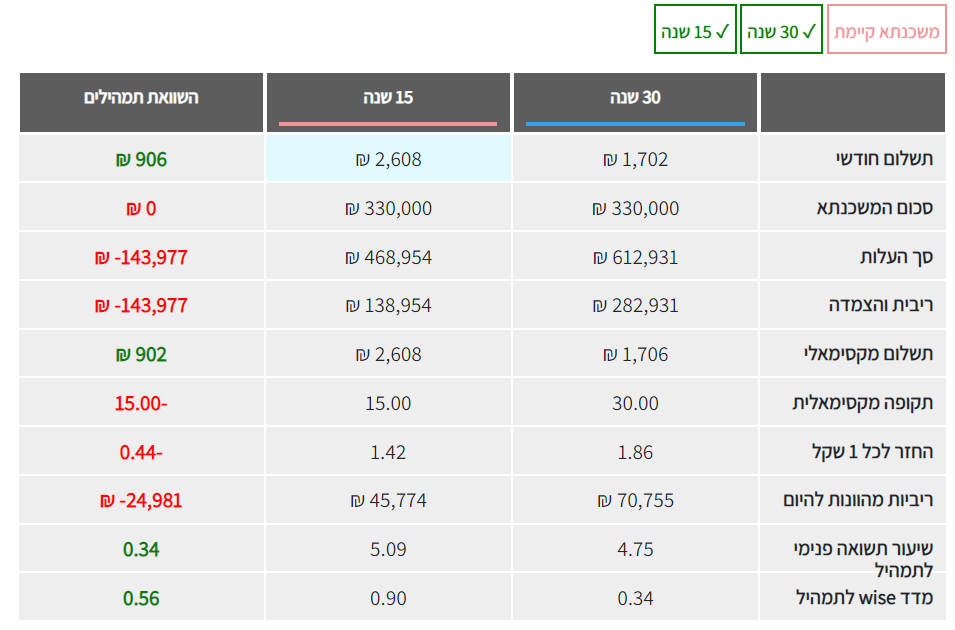
Task: Toggle the "15 שנה" checked filter button
Action: coord(695,30)
